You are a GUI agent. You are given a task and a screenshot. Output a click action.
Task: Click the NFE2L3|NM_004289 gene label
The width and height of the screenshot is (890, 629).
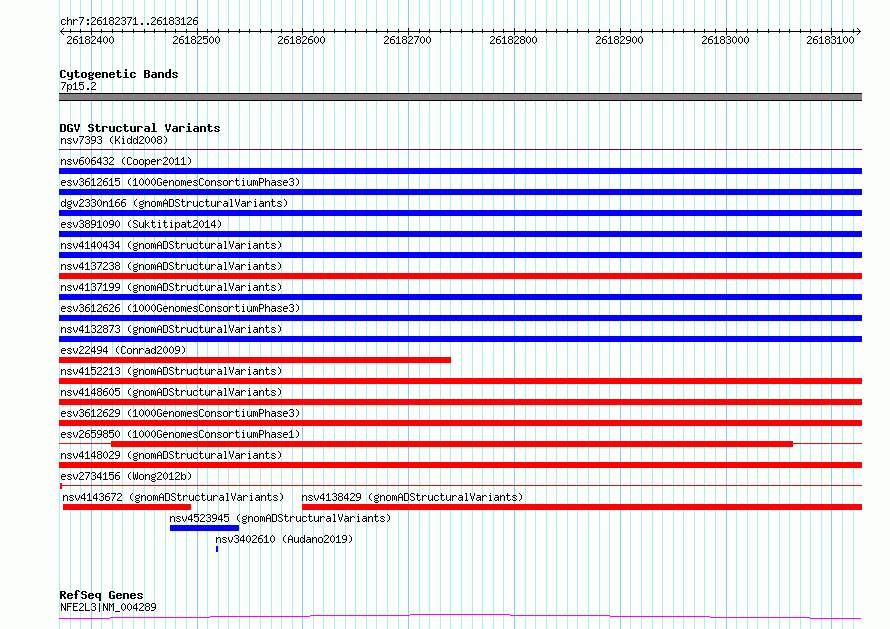pyautogui.click(x=108, y=607)
